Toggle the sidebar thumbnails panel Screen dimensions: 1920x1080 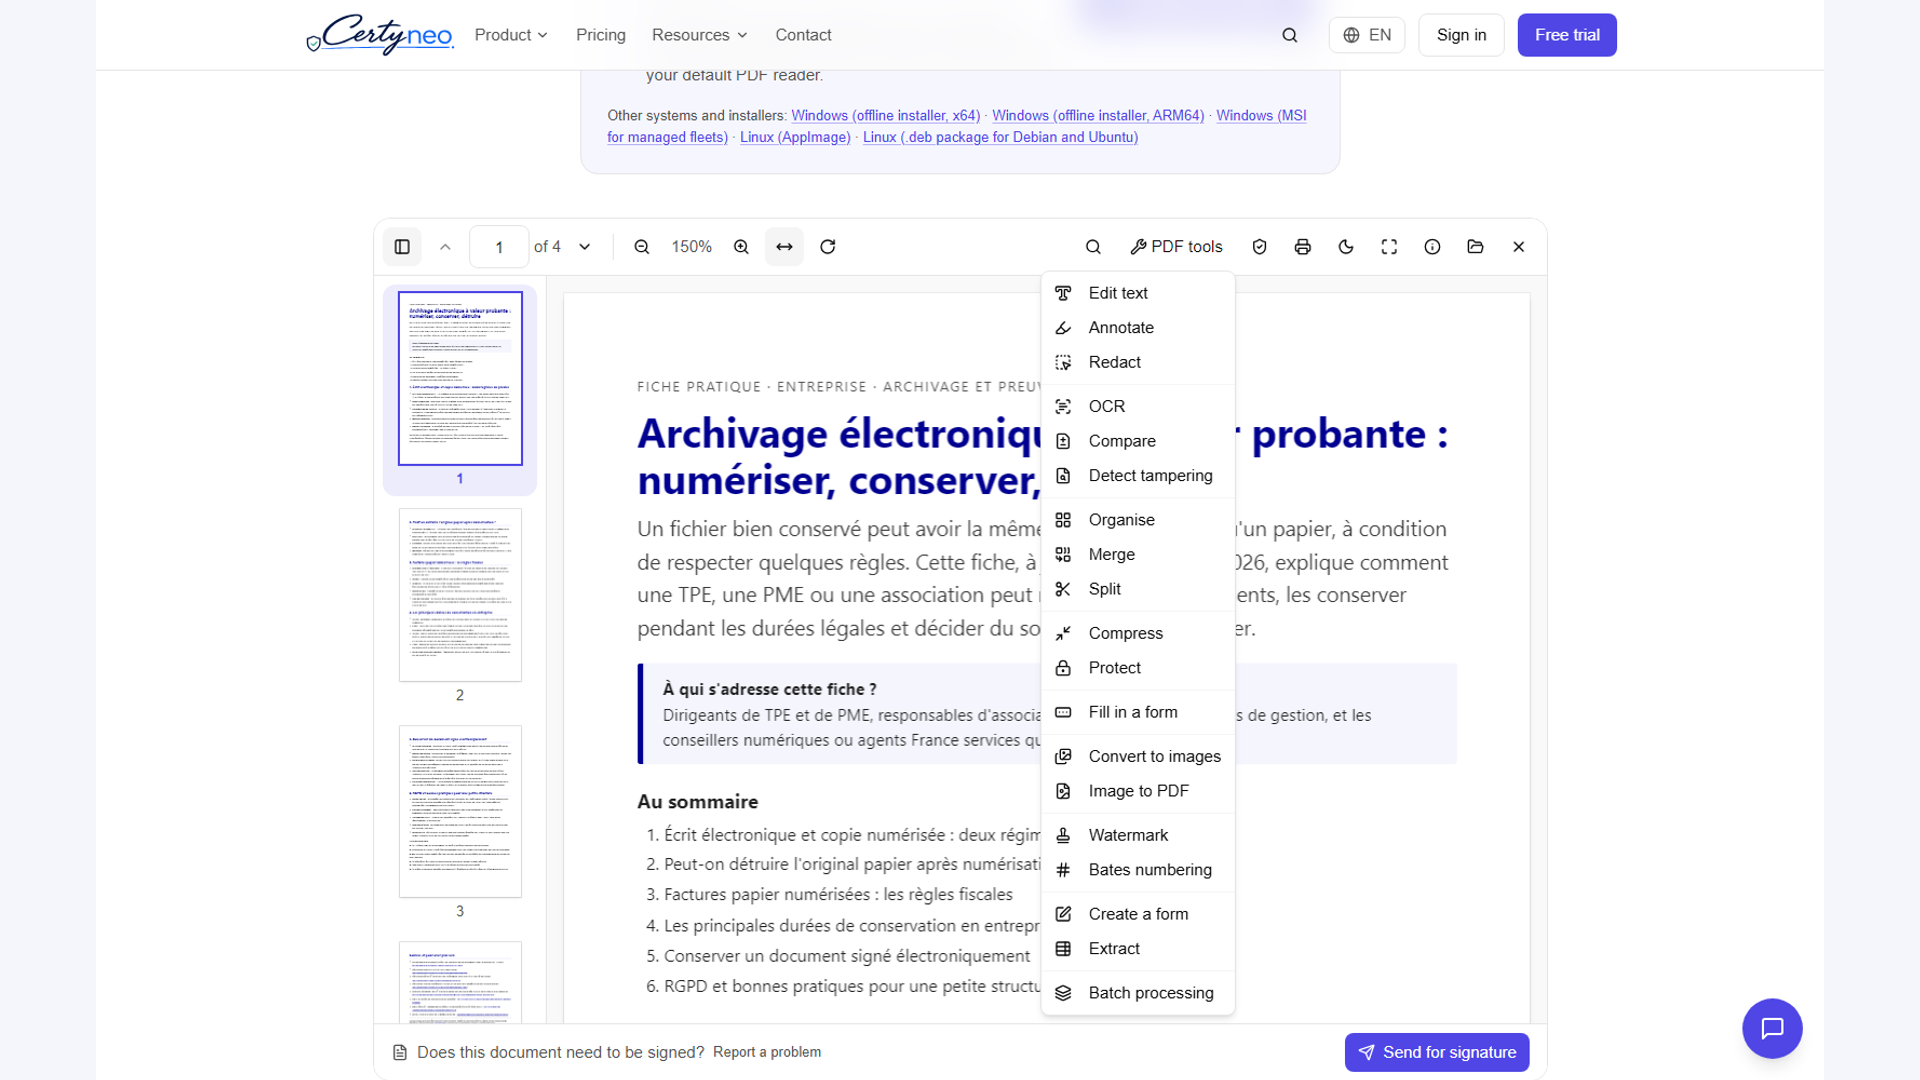tap(402, 247)
